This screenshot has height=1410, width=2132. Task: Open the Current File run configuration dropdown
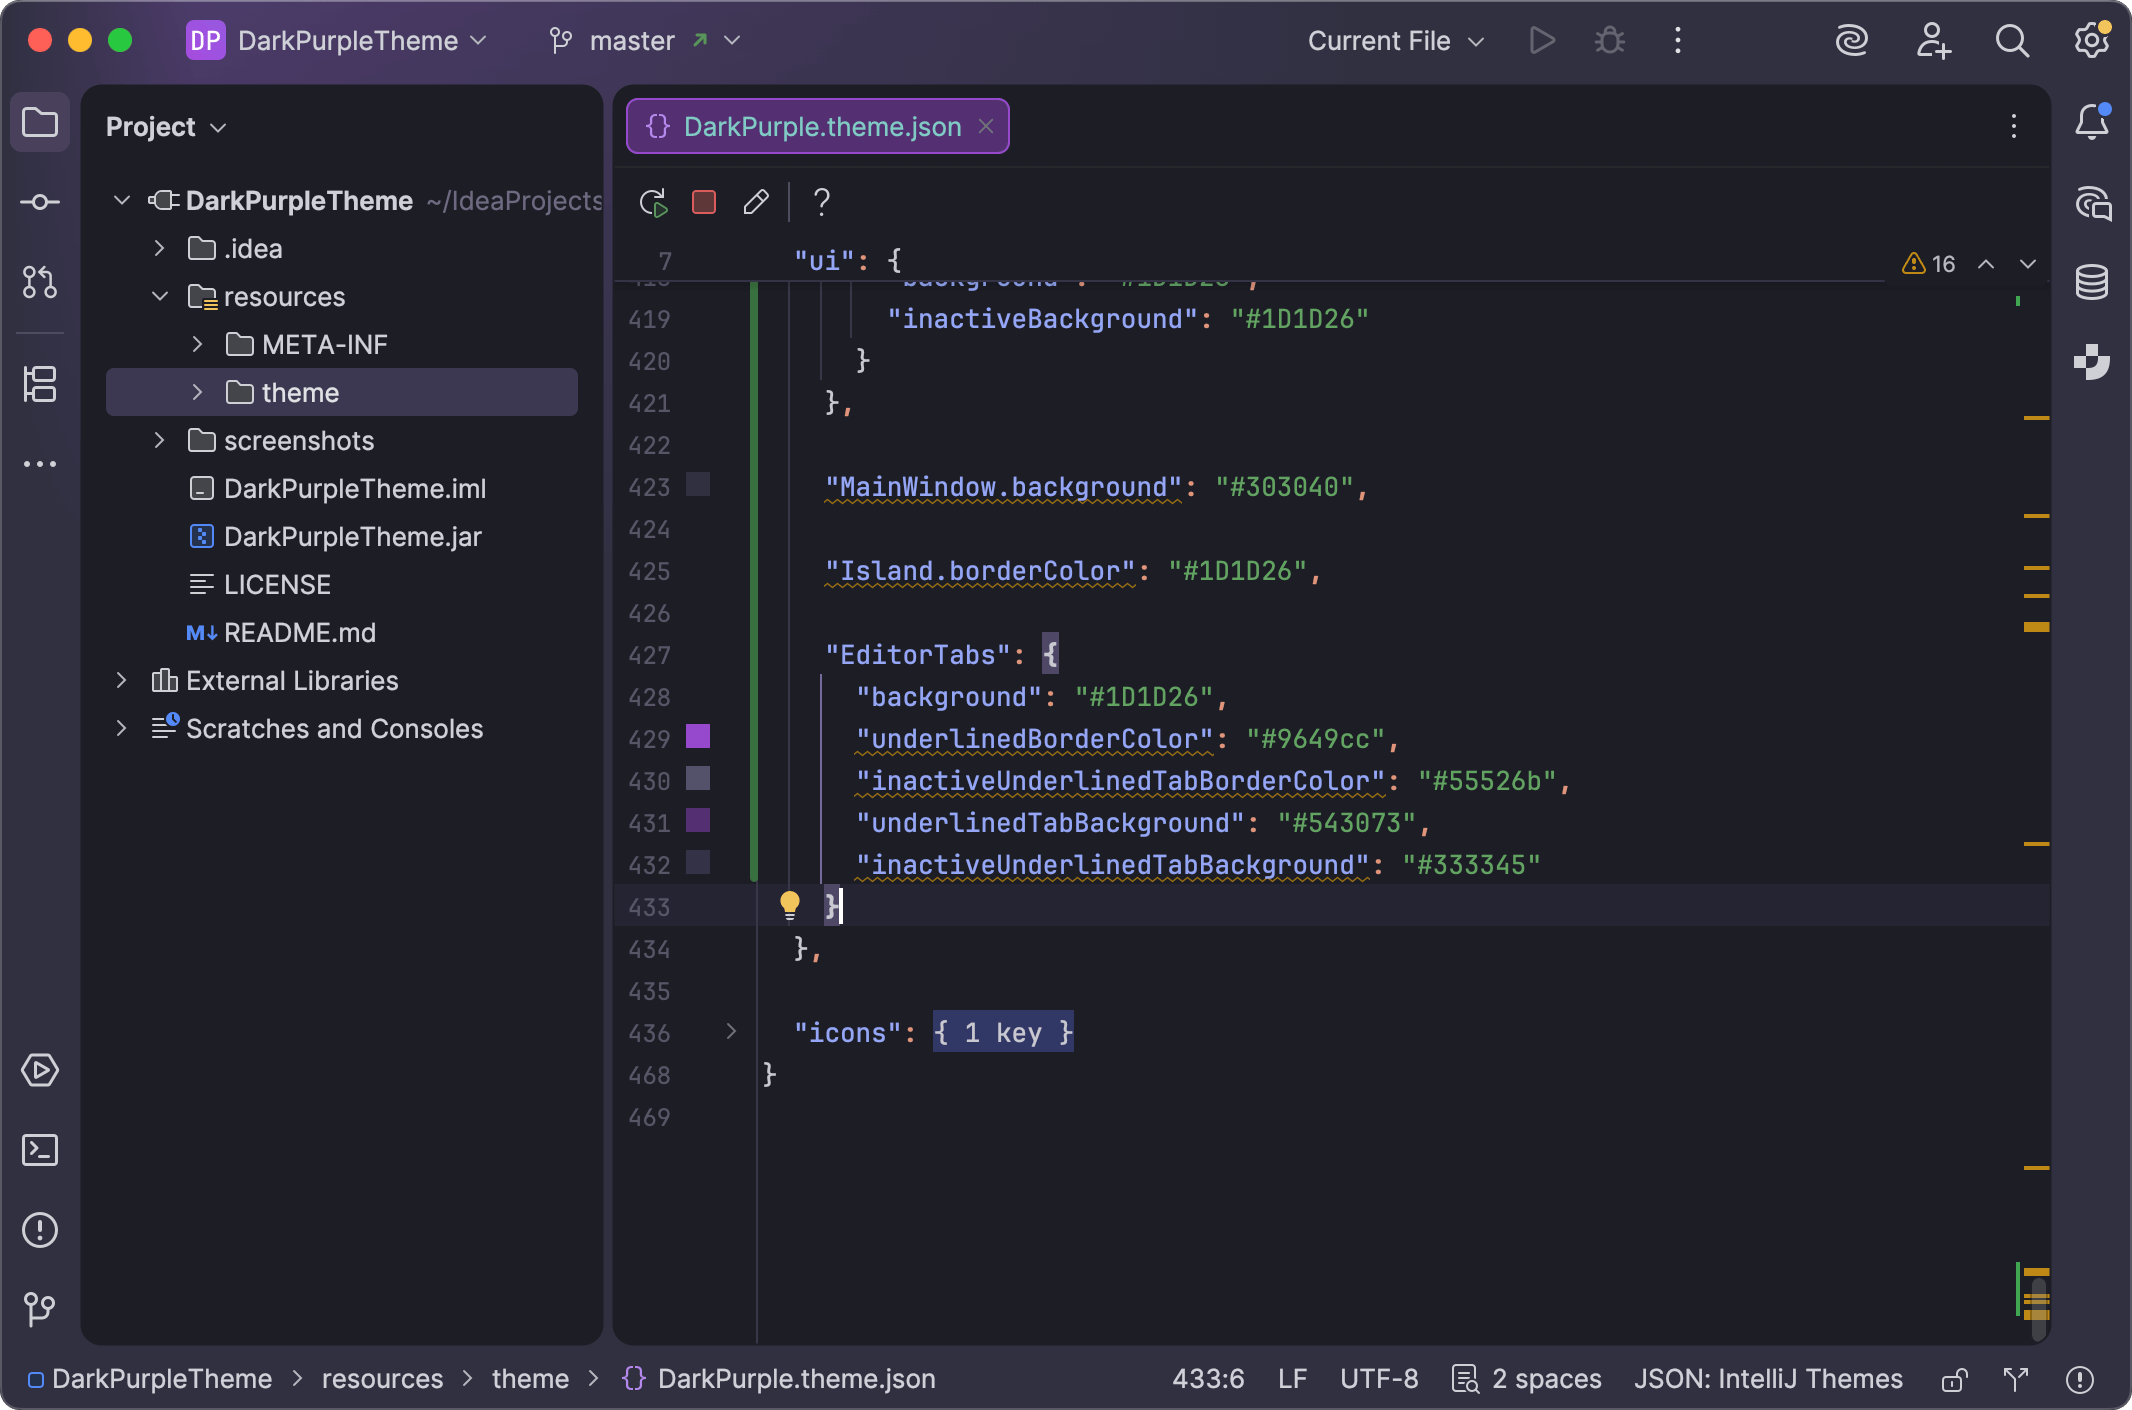click(x=1393, y=41)
